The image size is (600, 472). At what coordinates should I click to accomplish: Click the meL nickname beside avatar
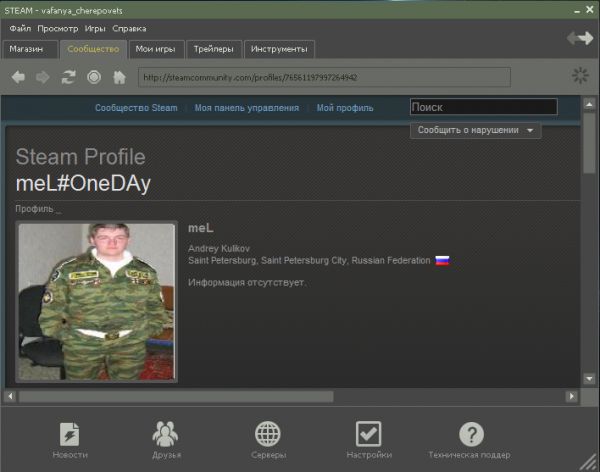click(201, 228)
